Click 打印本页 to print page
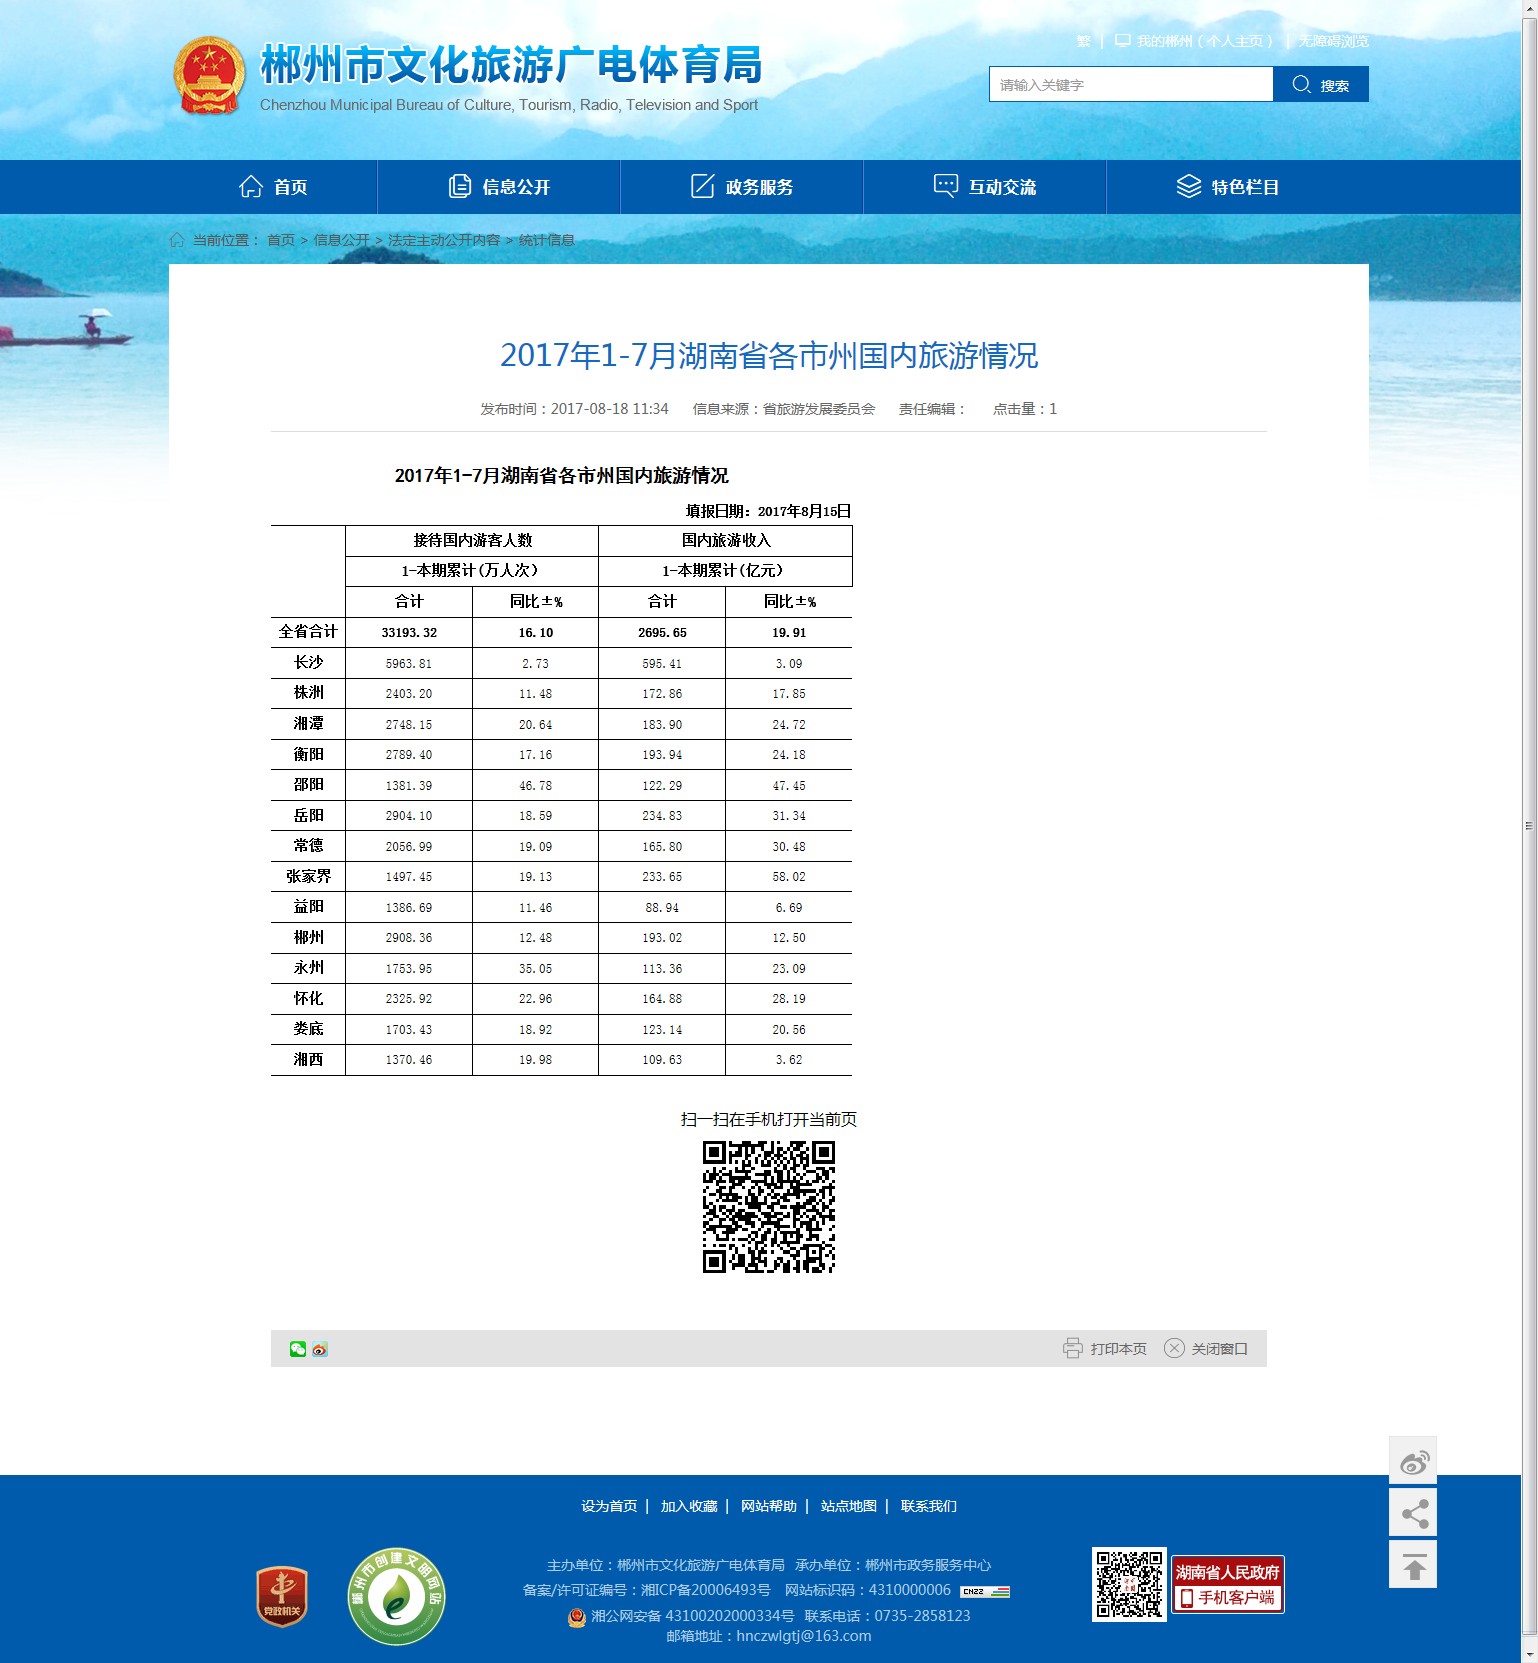 1105,1349
